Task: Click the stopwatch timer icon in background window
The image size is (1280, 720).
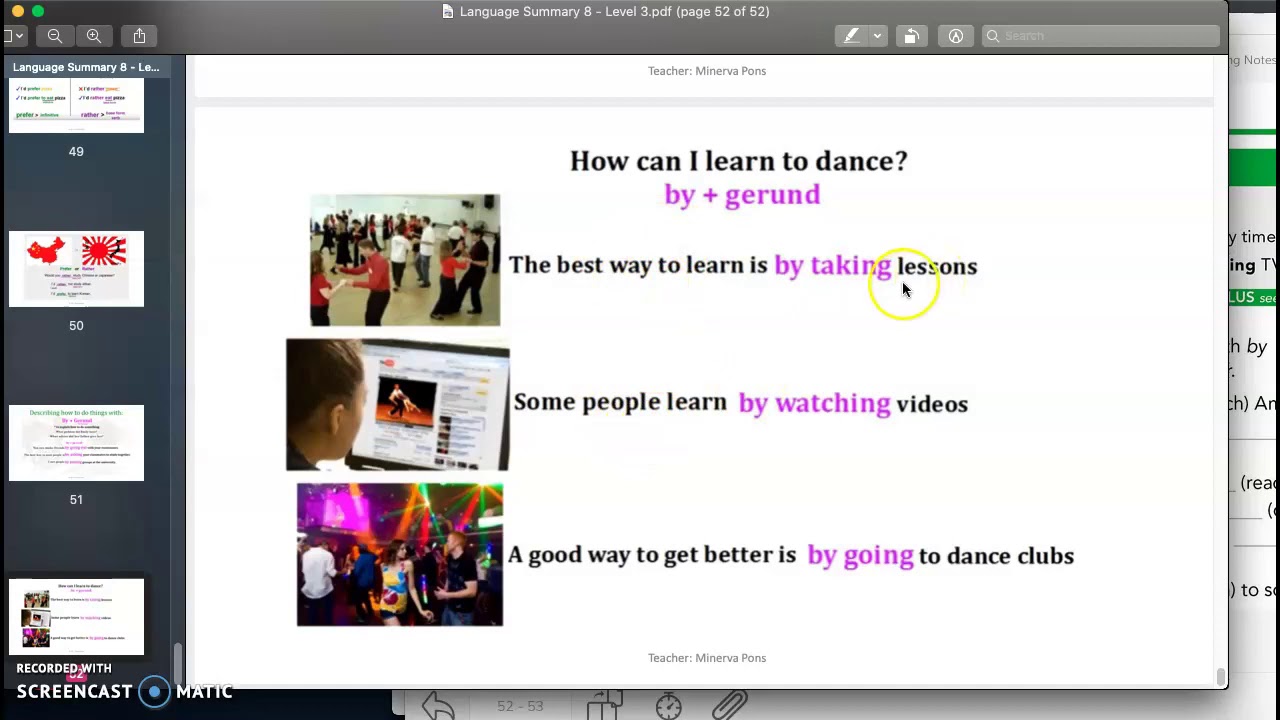Action: [x=669, y=706]
